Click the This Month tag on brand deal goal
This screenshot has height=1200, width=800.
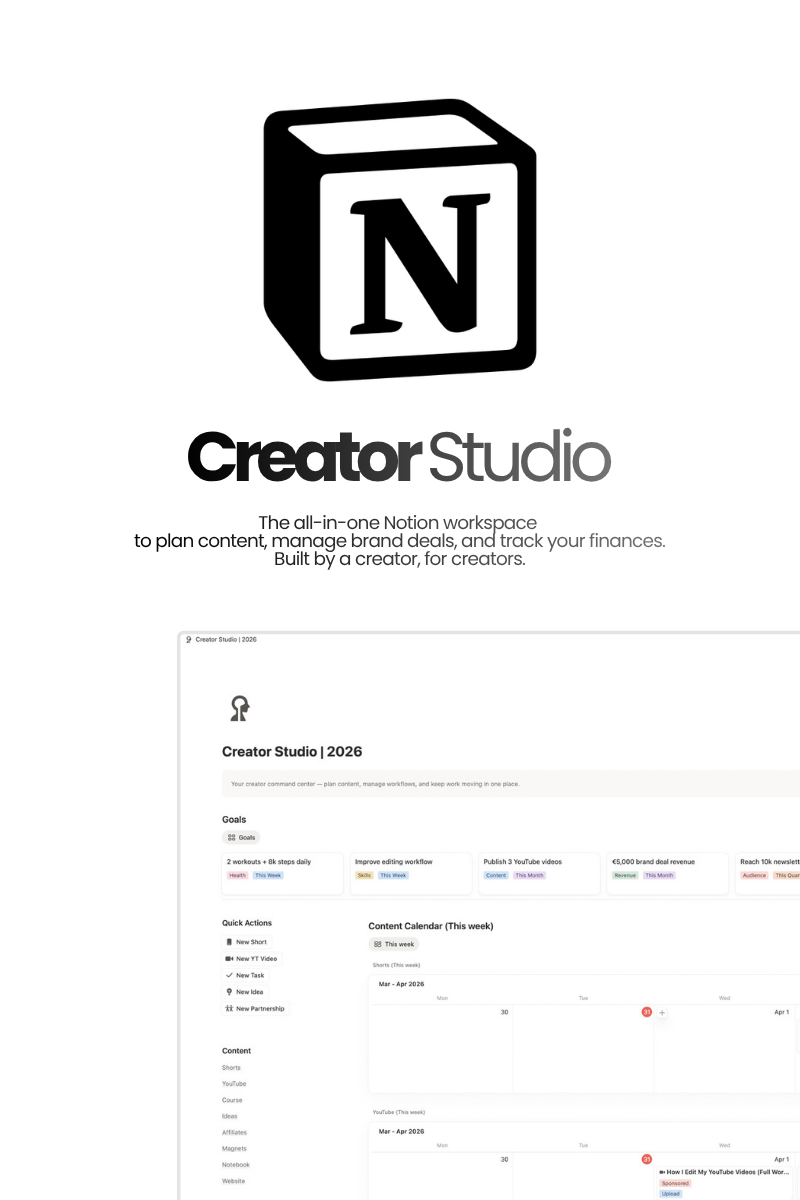pos(659,875)
